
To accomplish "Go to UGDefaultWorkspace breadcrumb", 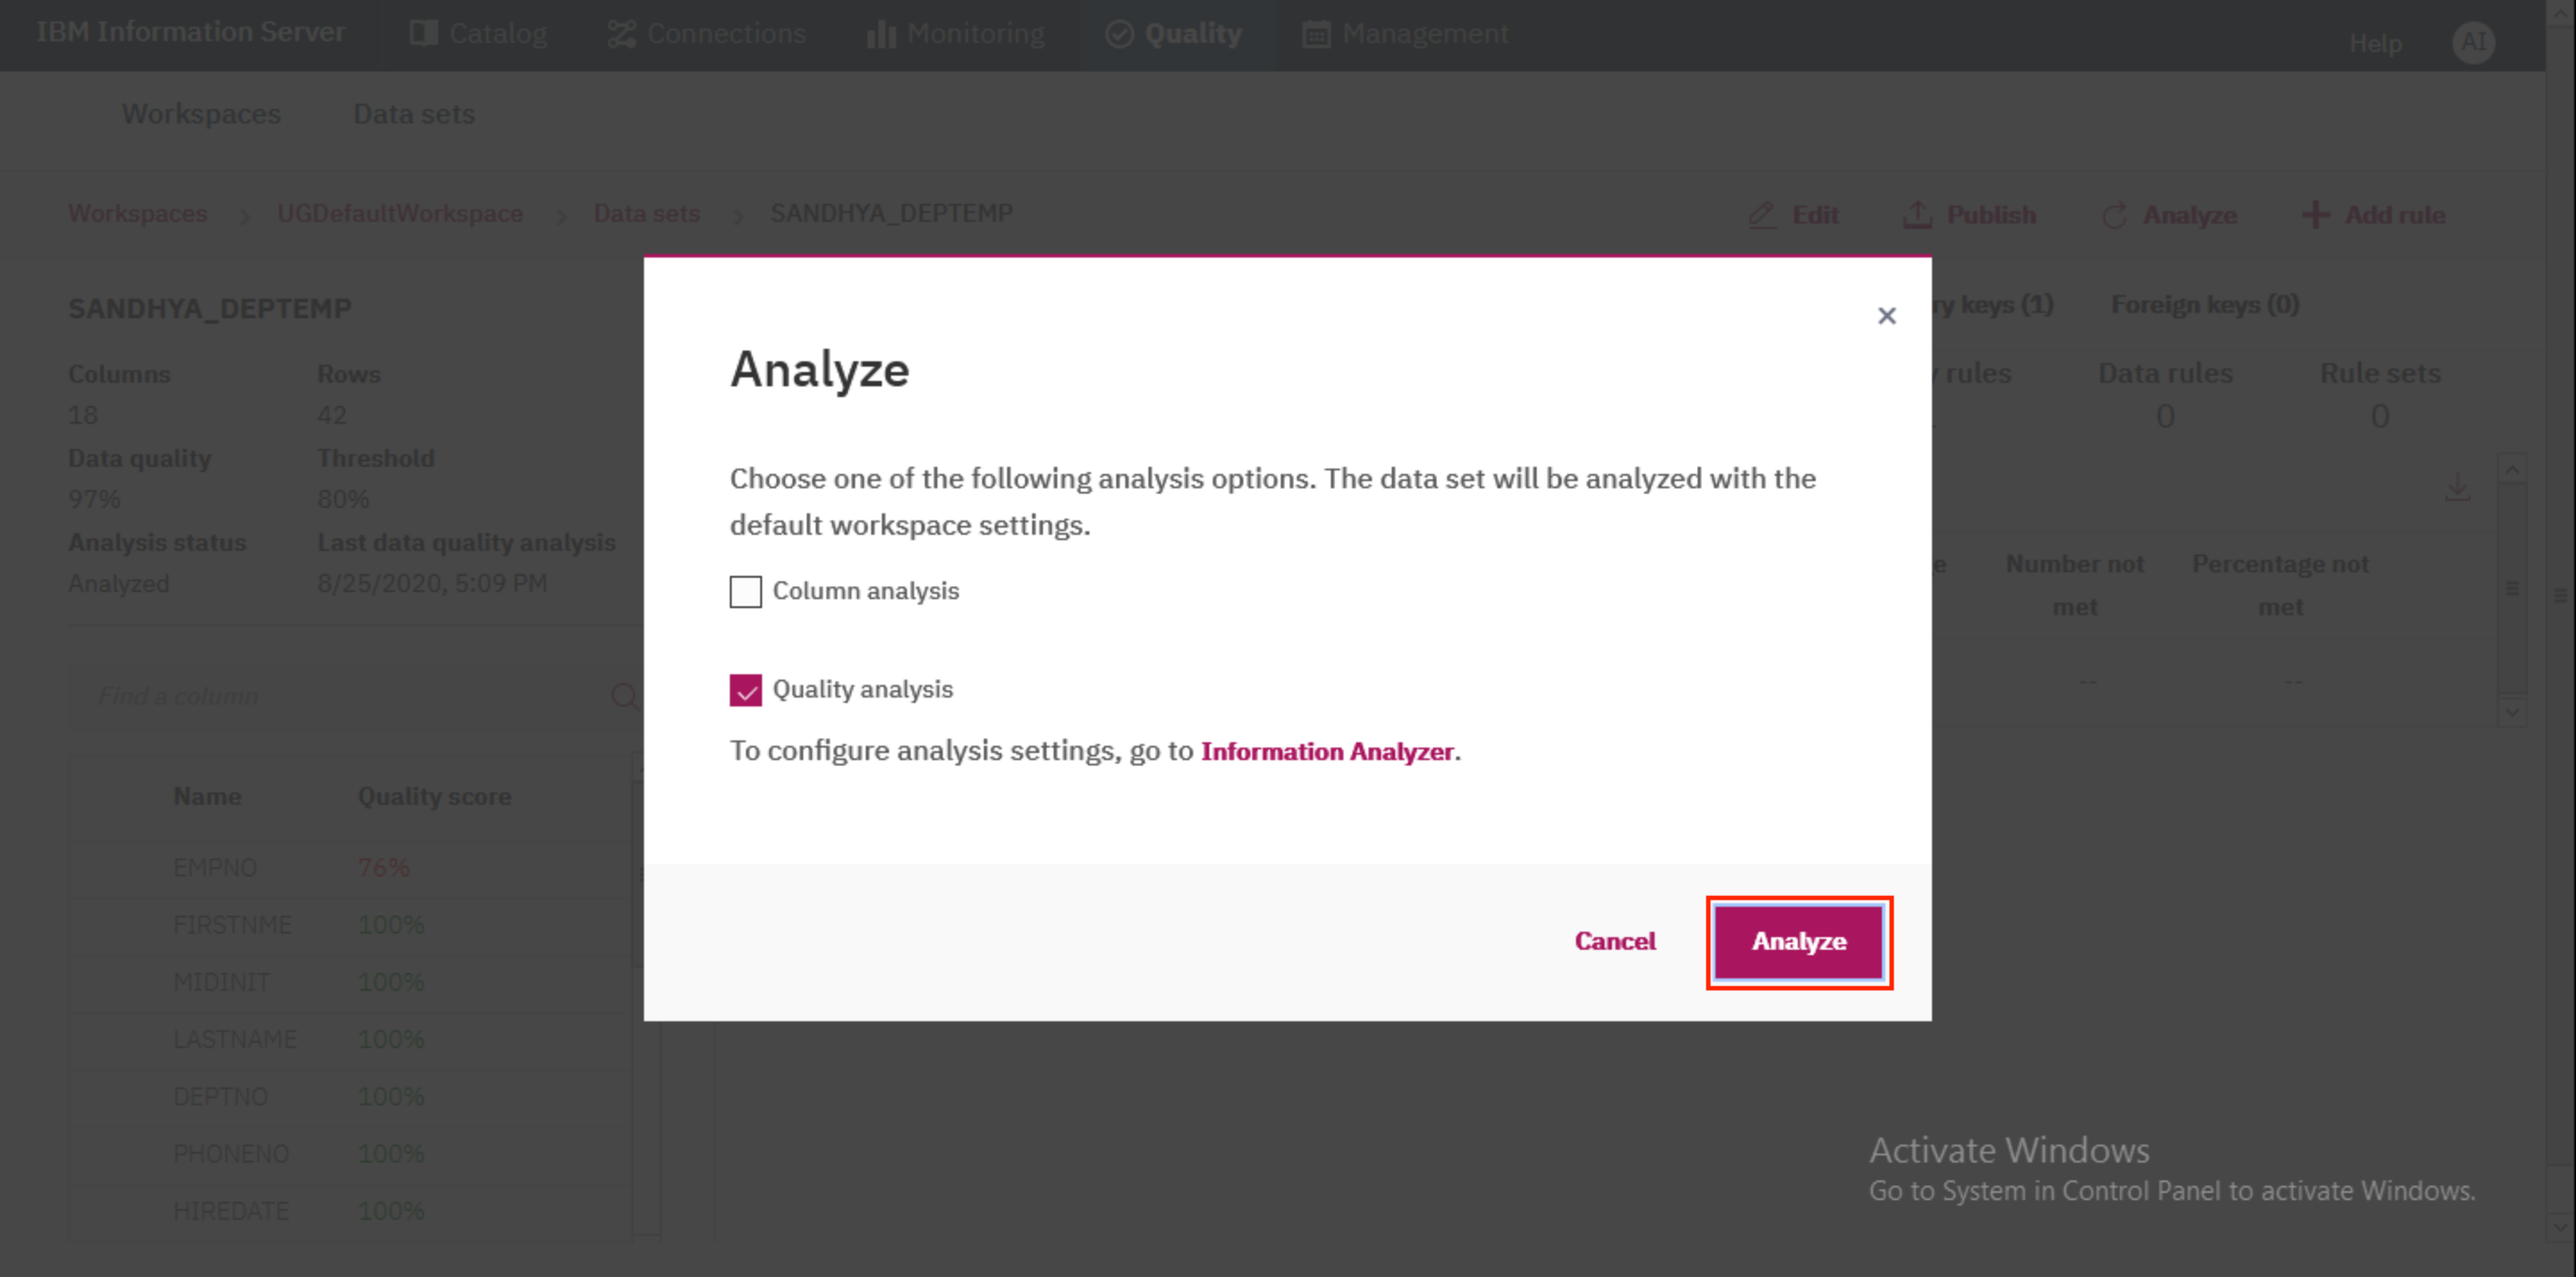I will 400,213.
